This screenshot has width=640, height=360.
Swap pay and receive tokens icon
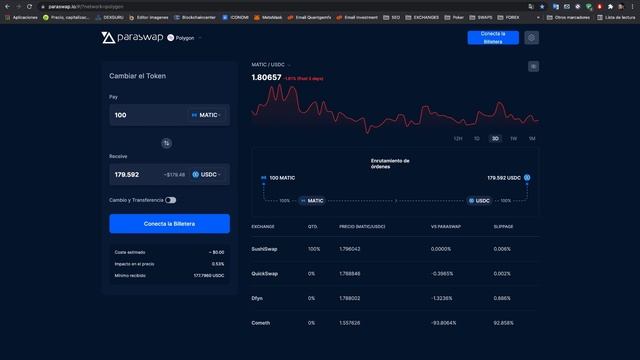tap(167, 143)
